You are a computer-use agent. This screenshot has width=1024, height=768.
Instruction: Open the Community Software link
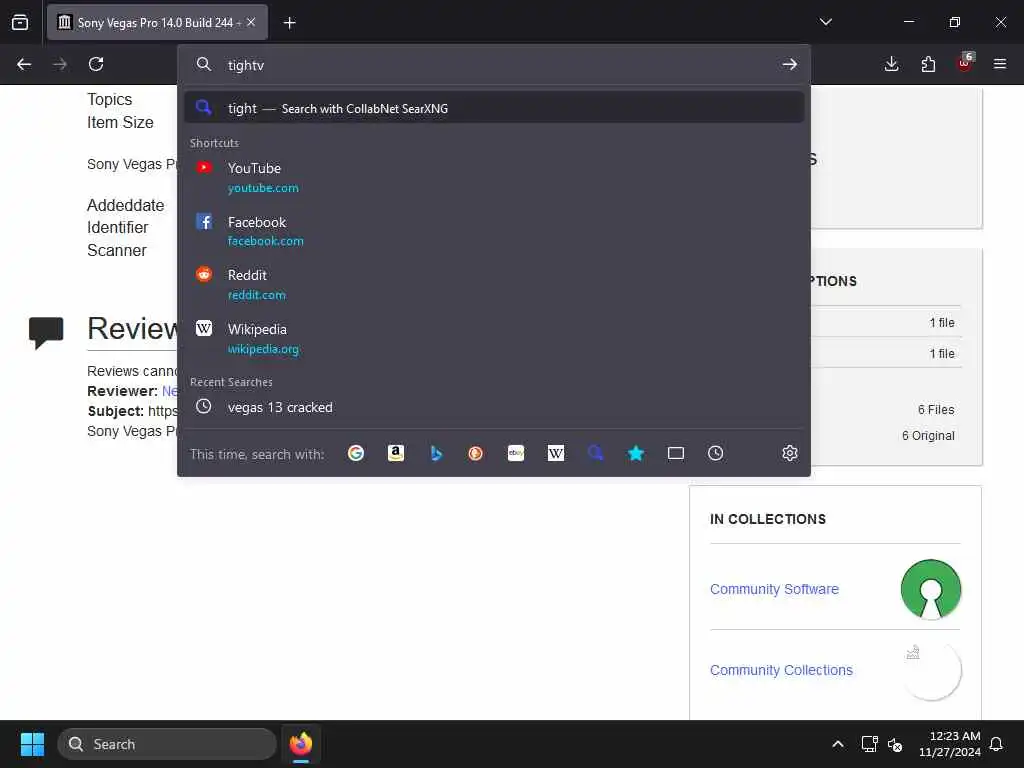click(x=774, y=589)
